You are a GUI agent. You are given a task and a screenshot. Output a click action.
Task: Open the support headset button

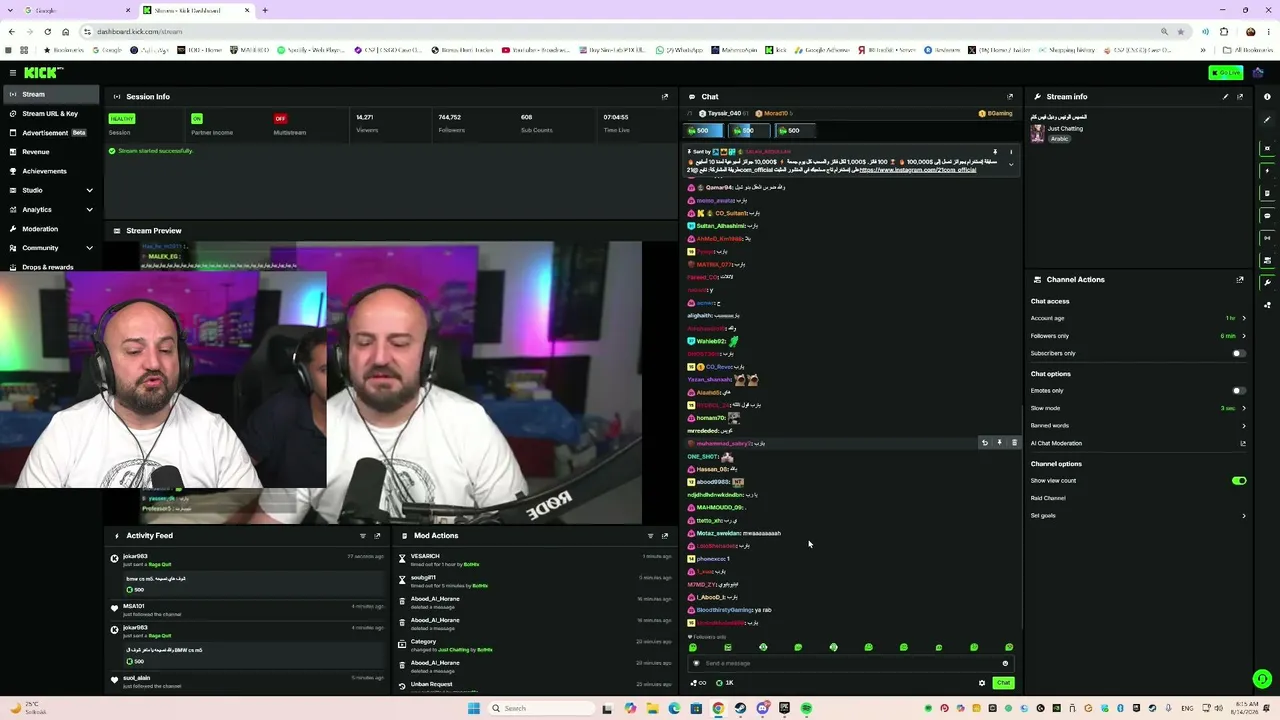tap(1262, 680)
